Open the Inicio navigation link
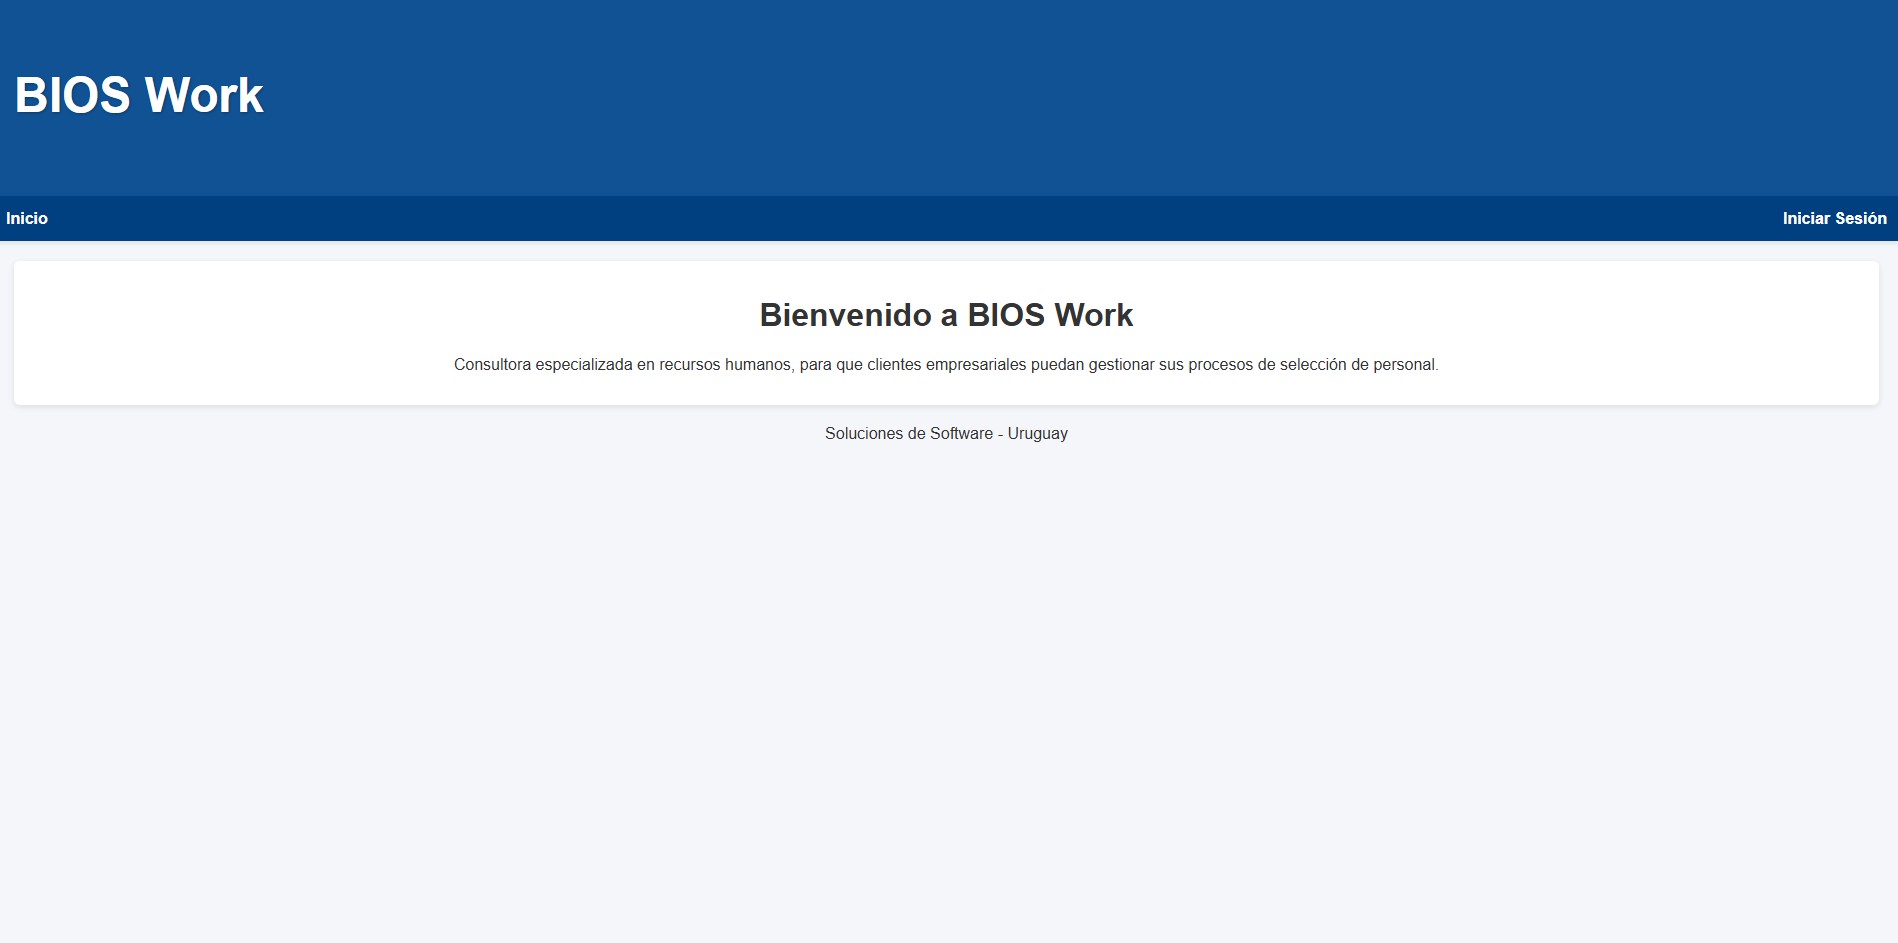This screenshot has height=943, width=1898. (26, 218)
